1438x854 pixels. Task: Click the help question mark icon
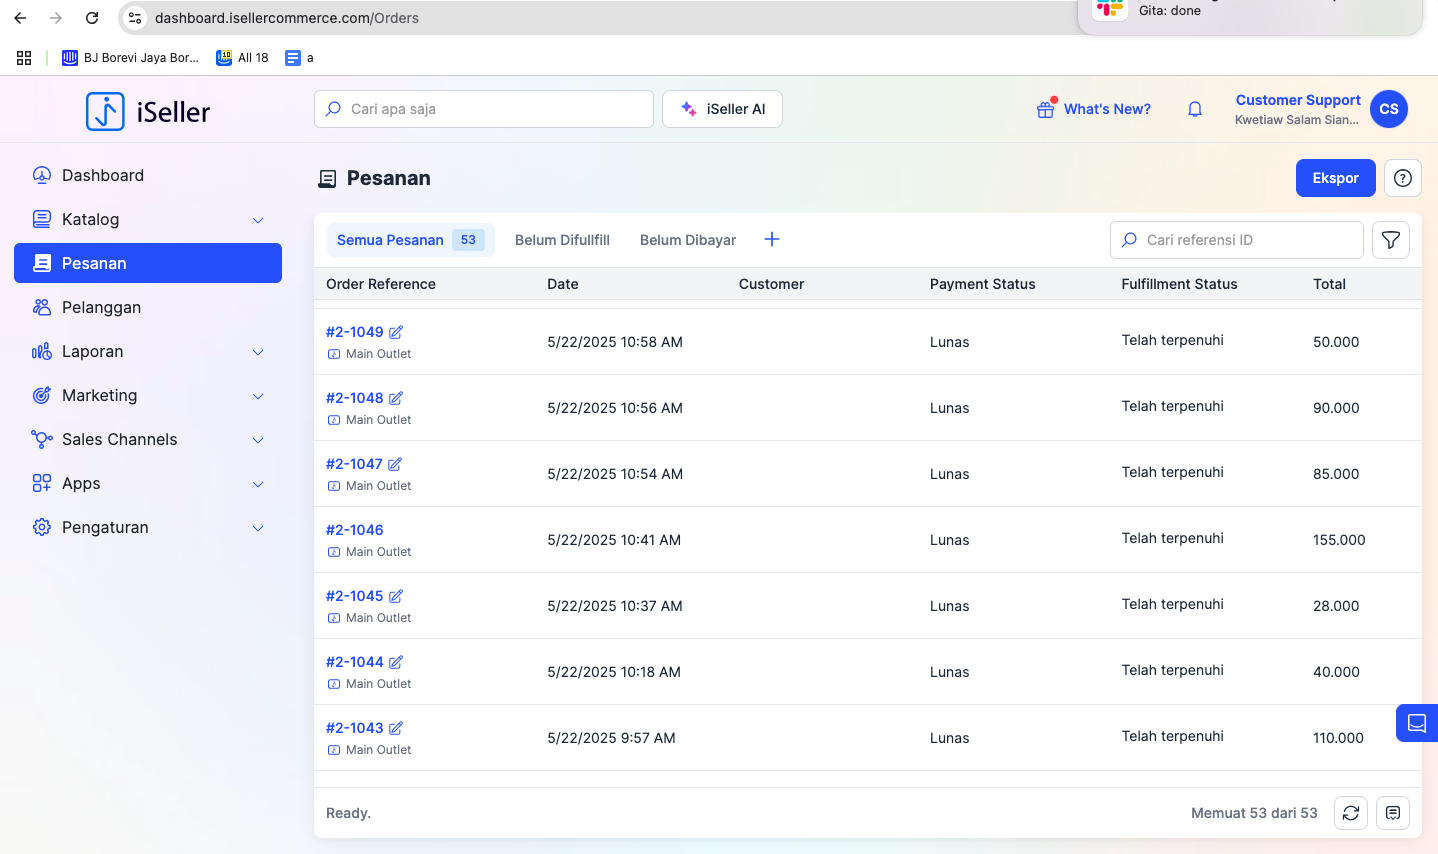pyautogui.click(x=1402, y=178)
